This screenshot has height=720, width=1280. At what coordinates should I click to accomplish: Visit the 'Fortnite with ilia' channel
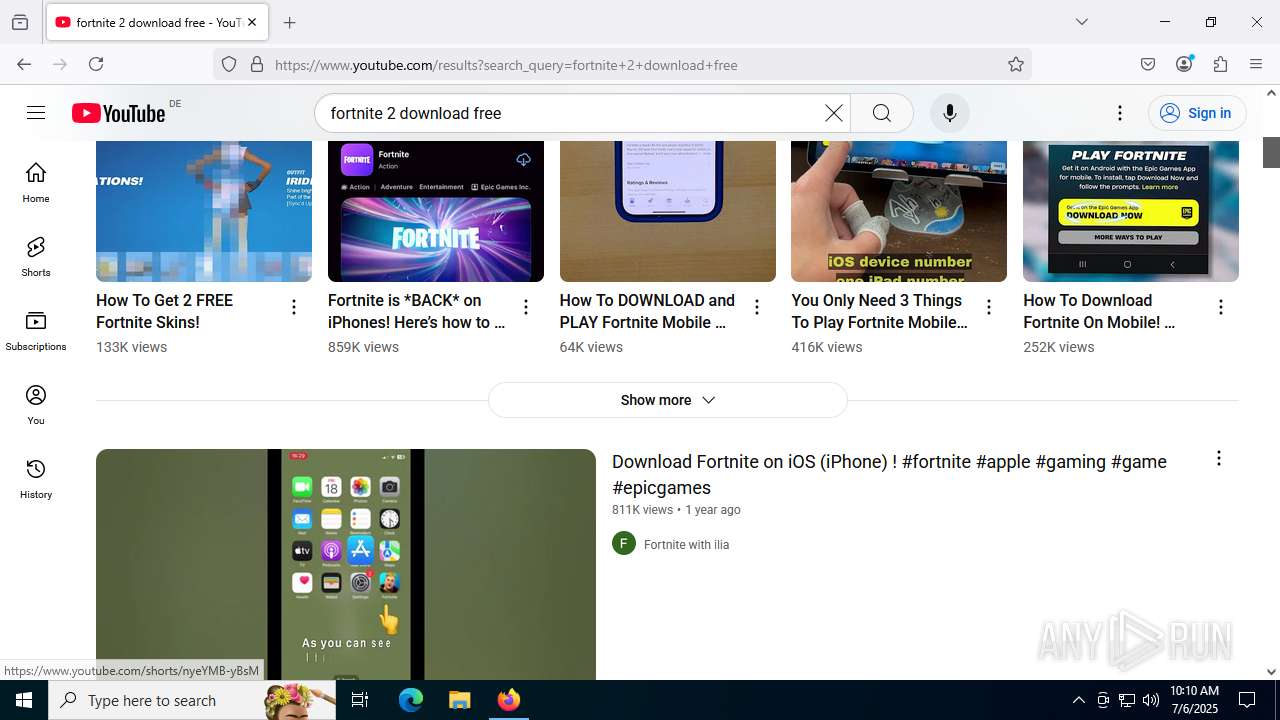tap(686, 544)
